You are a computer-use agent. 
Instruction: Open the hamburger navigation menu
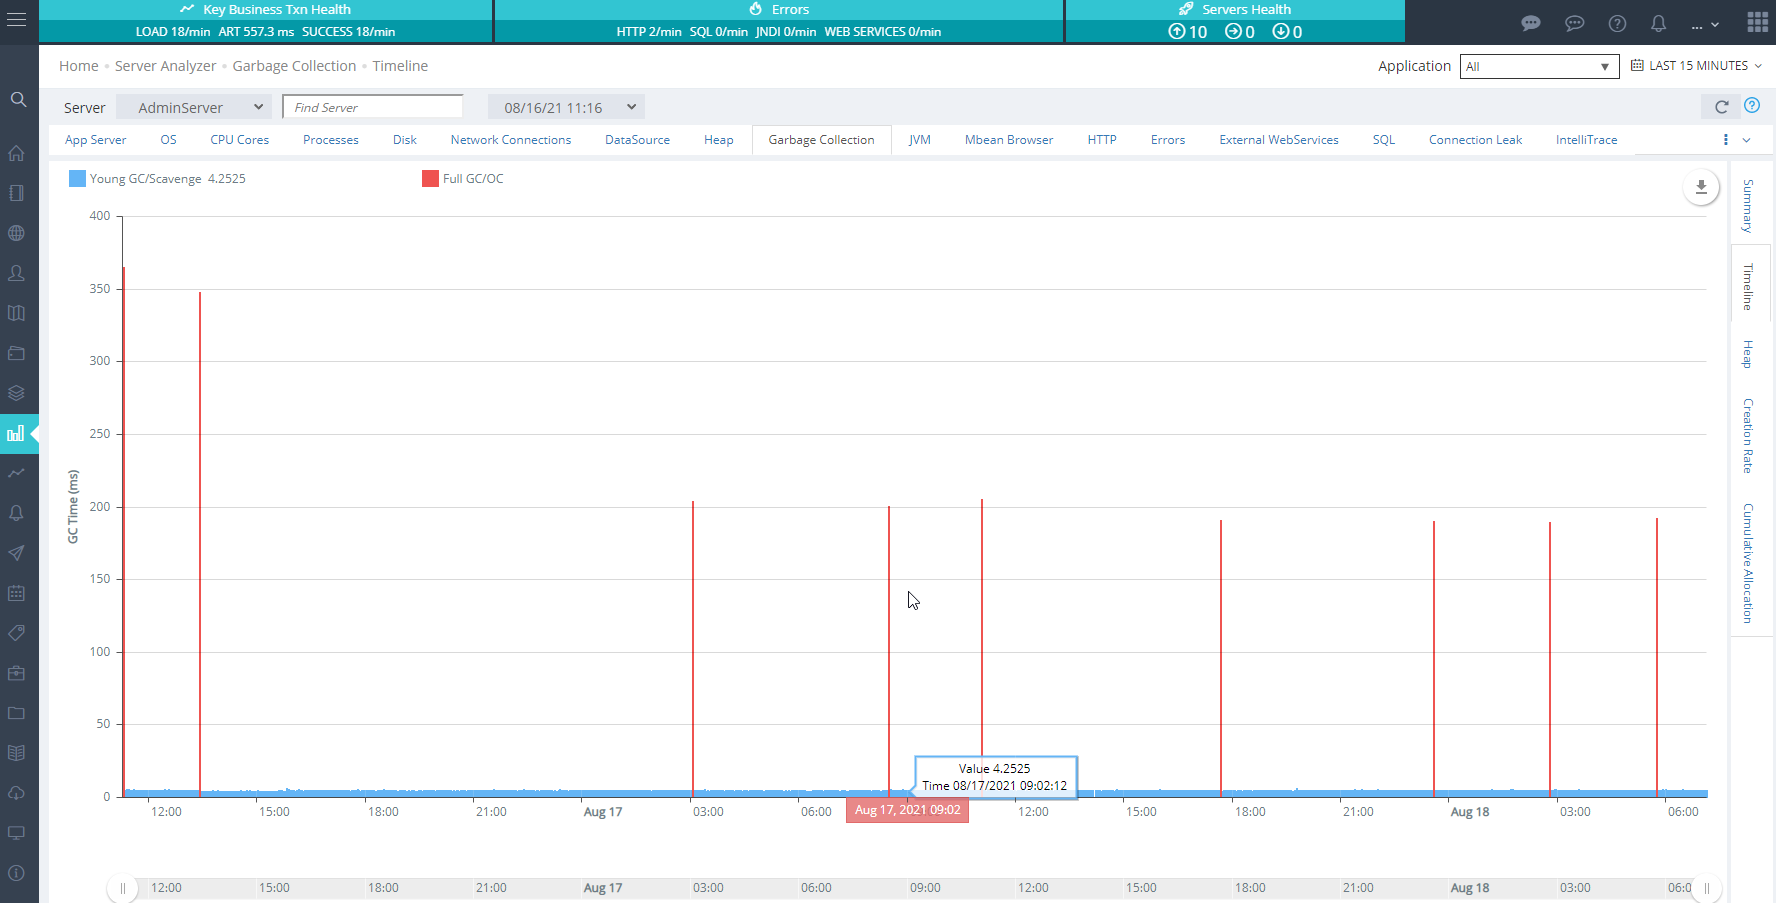pos(17,20)
